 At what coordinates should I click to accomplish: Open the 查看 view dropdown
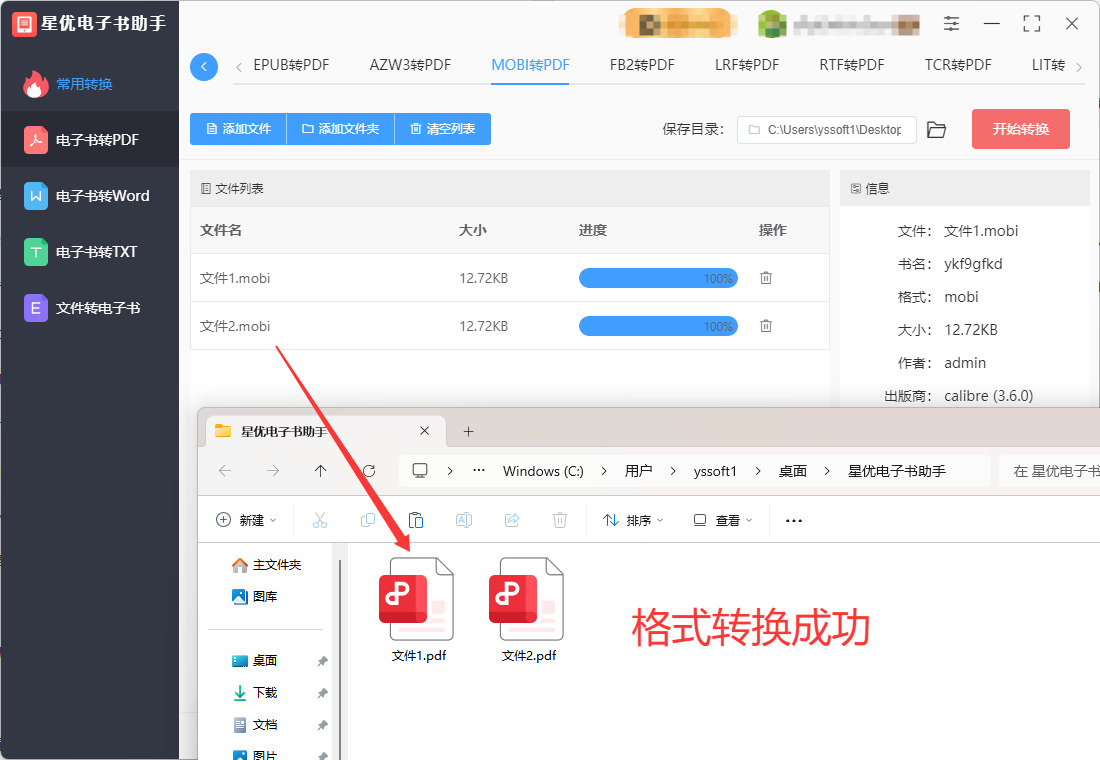[x=723, y=520]
